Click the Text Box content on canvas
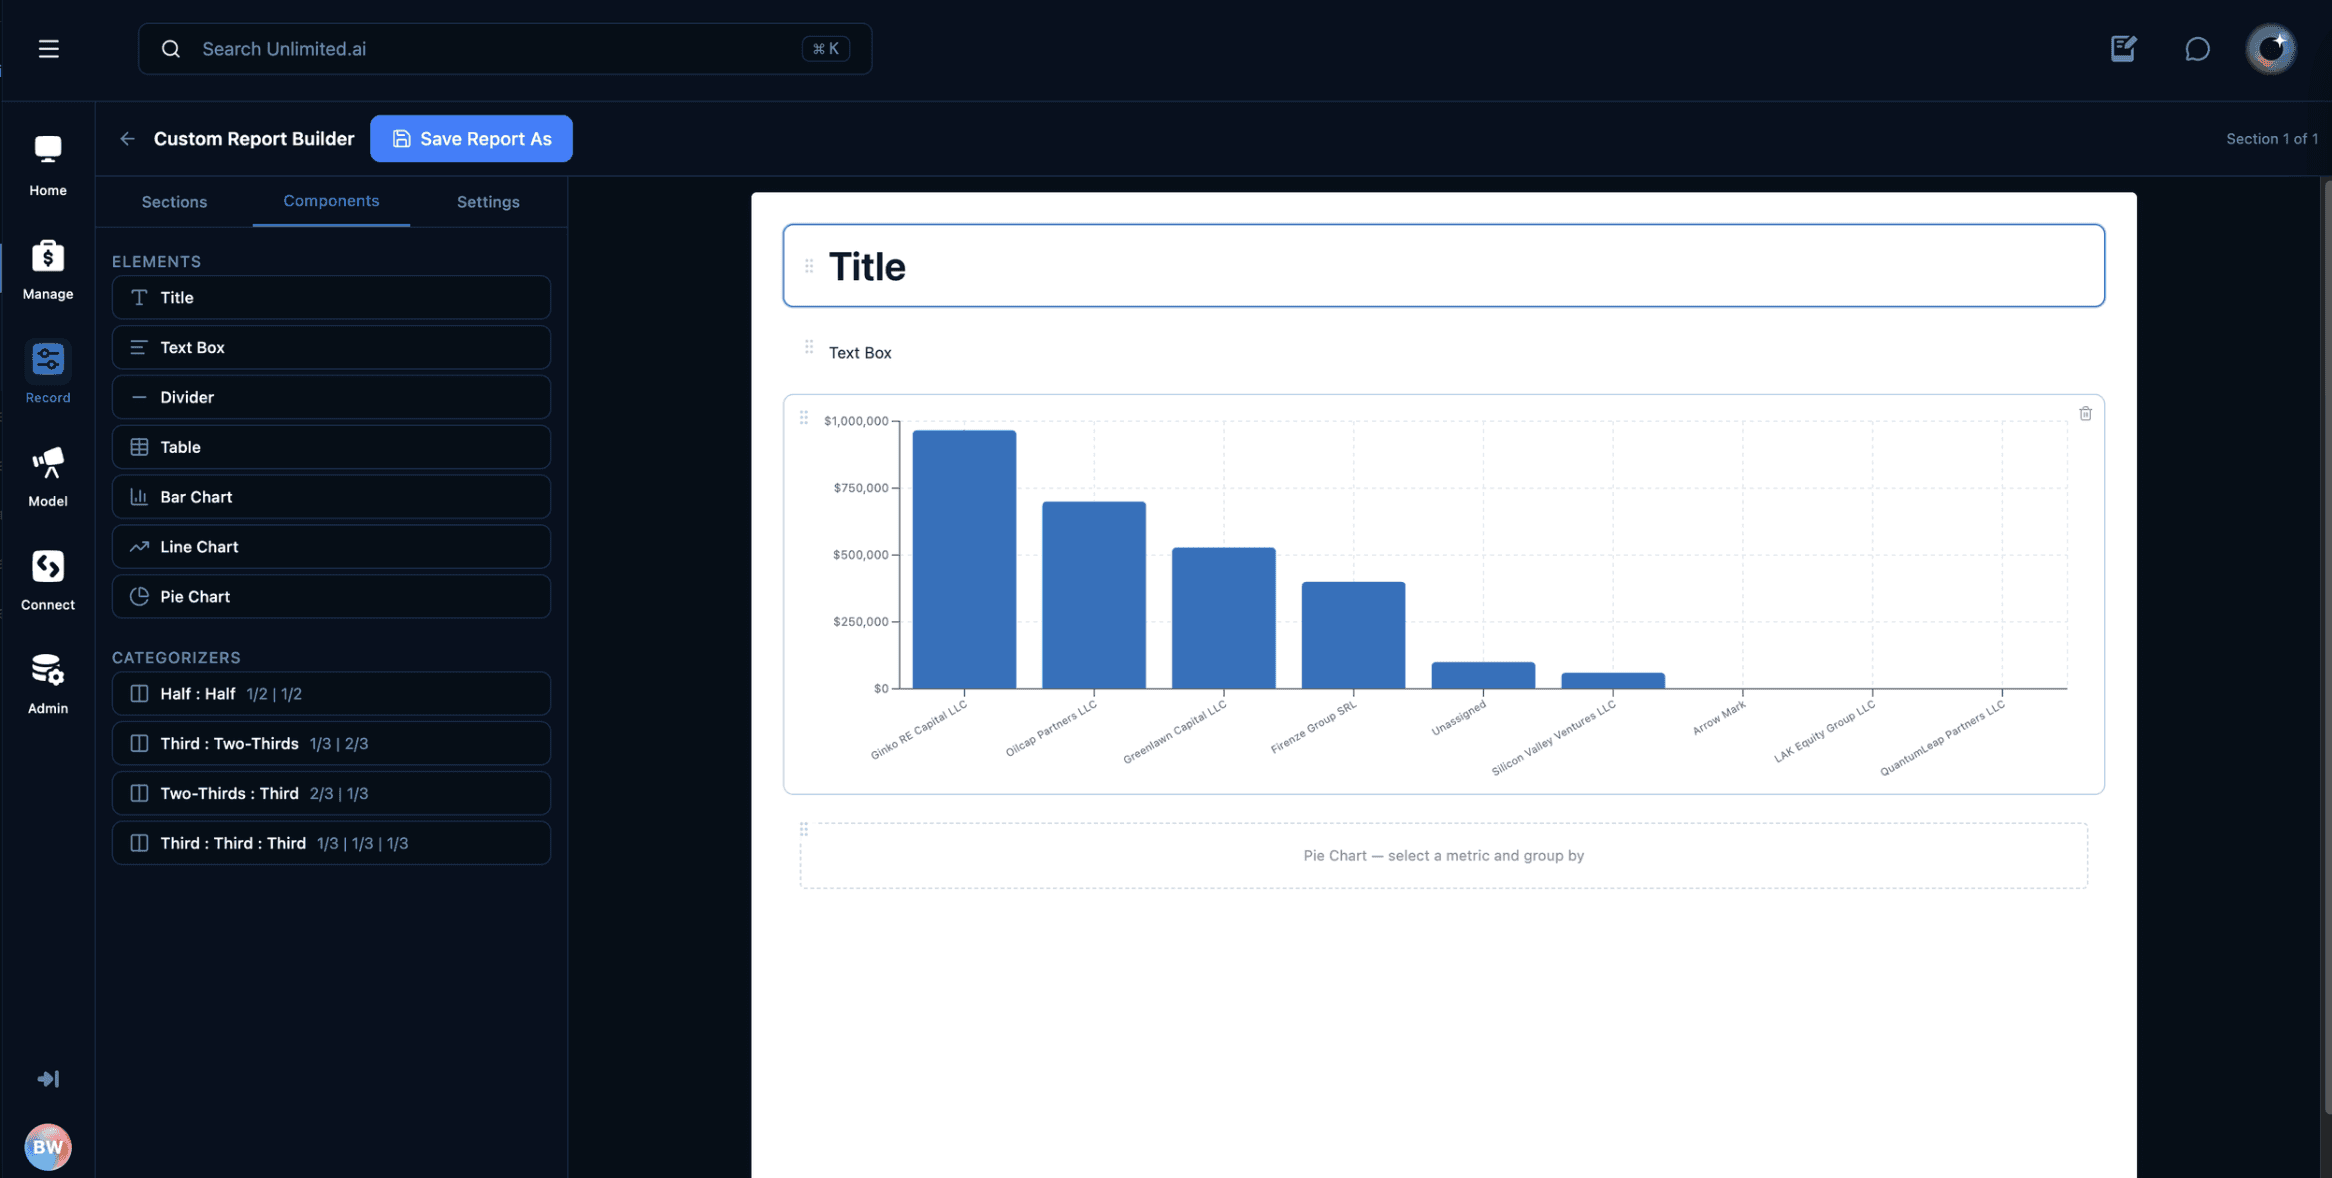This screenshot has height=1178, width=2332. [860, 353]
